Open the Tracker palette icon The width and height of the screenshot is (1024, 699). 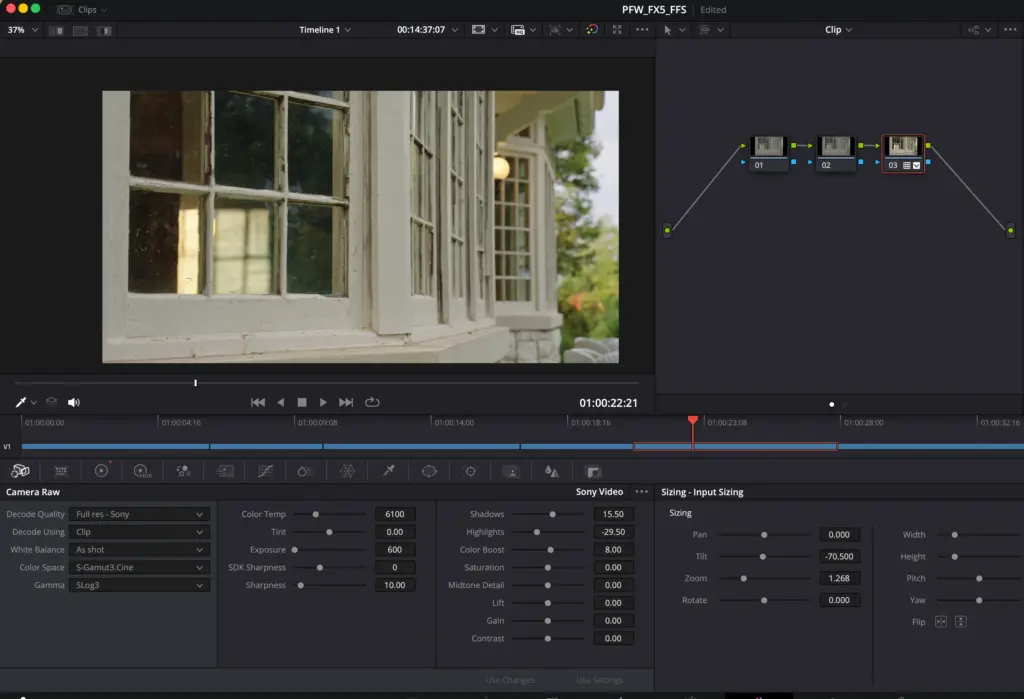click(470, 471)
